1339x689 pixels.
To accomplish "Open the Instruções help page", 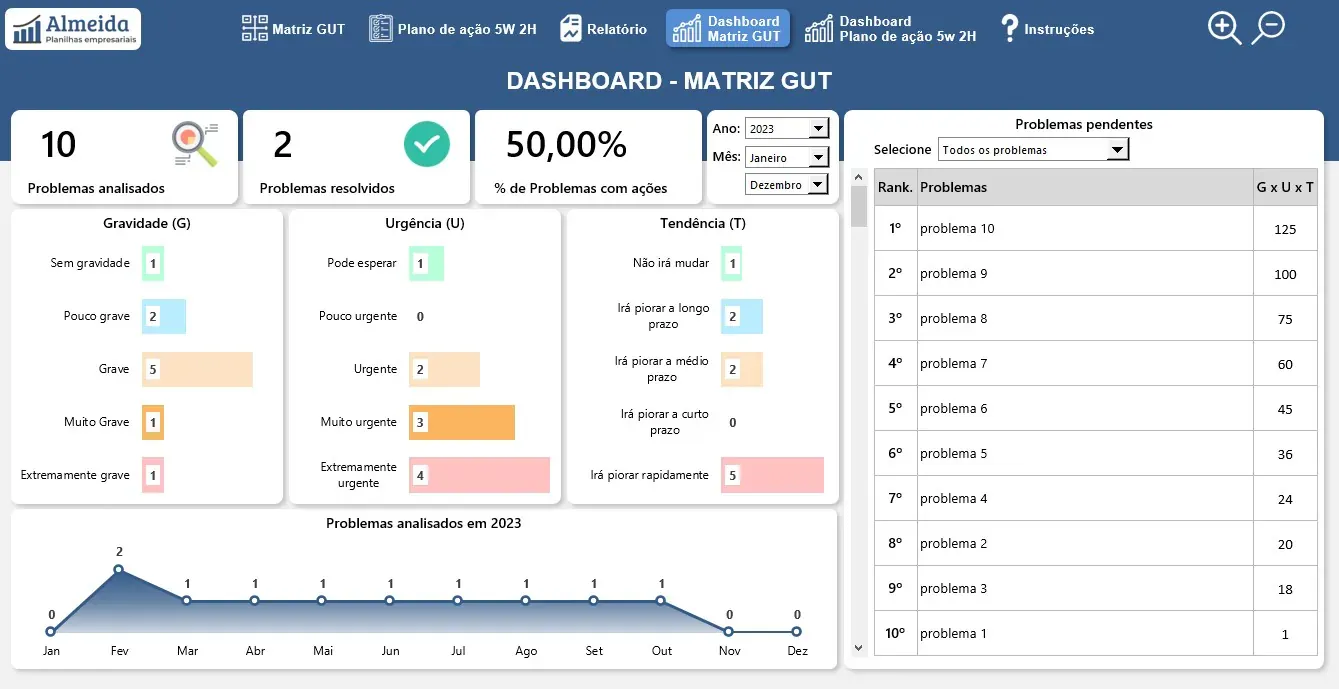I will 1047,29.
